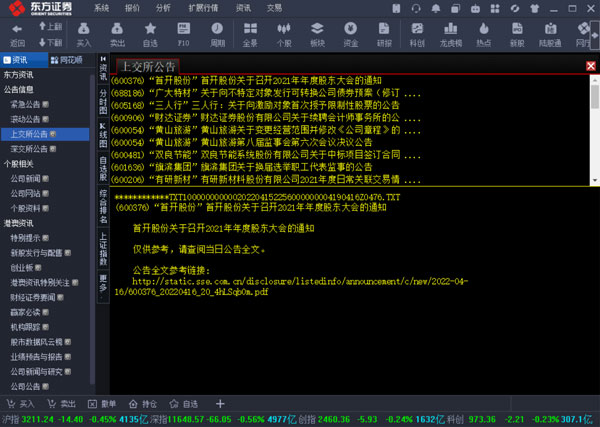Open the 全景 panorama icon
Image resolution: width=600 pixels, height=427 pixels.
point(250,29)
